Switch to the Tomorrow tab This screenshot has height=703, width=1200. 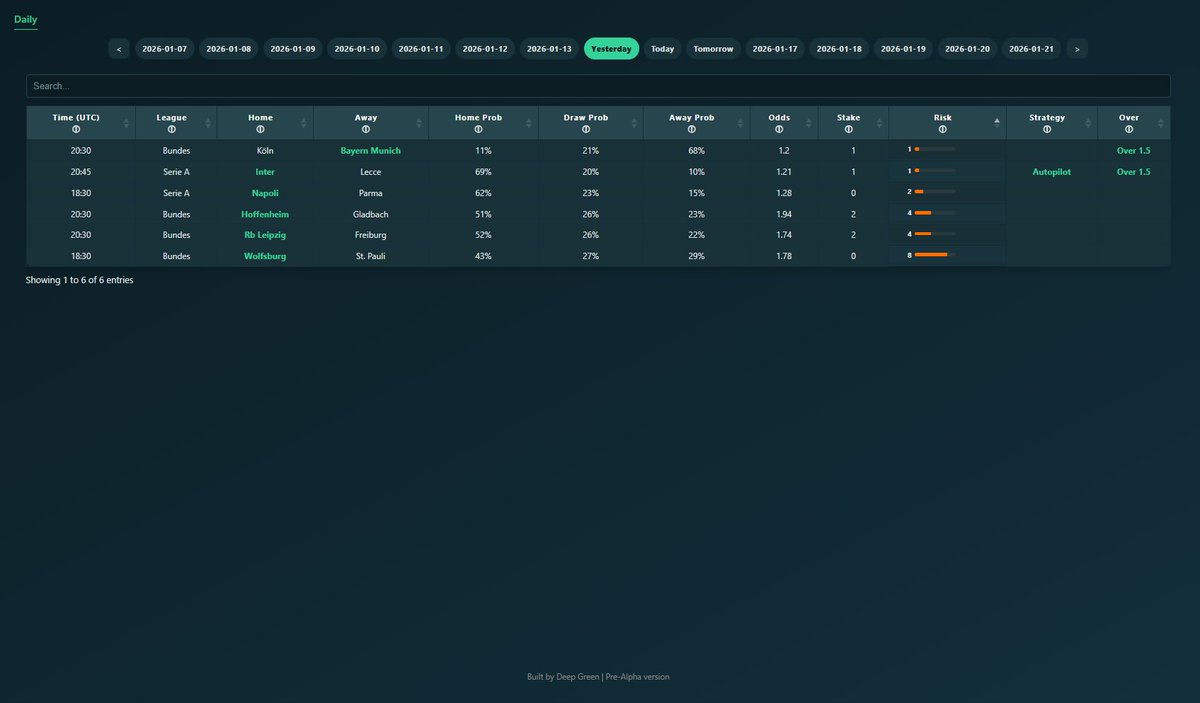pos(713,48)
